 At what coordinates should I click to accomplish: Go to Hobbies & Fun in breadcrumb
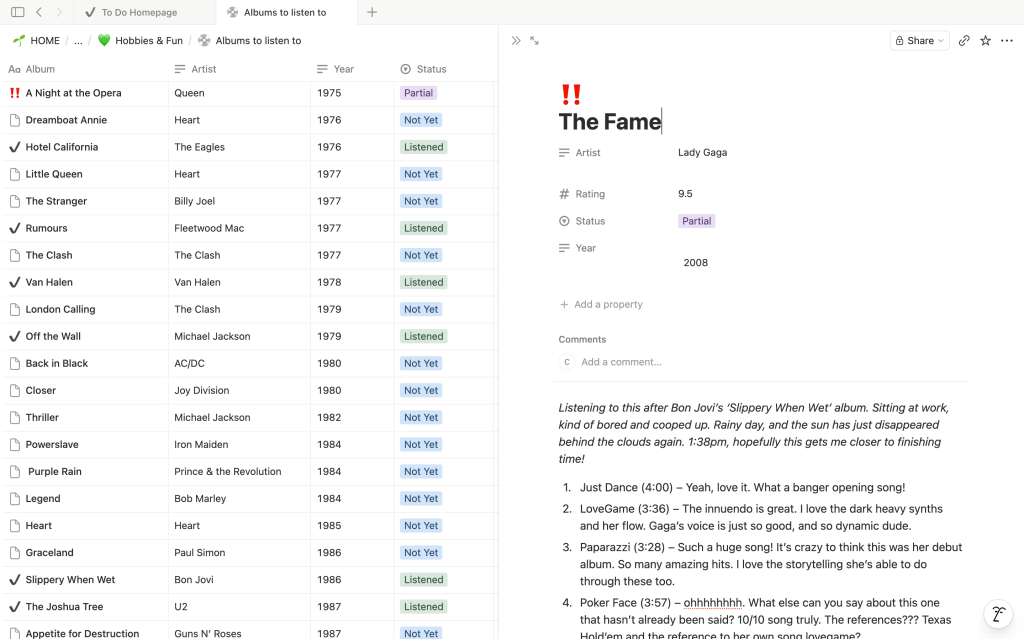click(148, 41)
